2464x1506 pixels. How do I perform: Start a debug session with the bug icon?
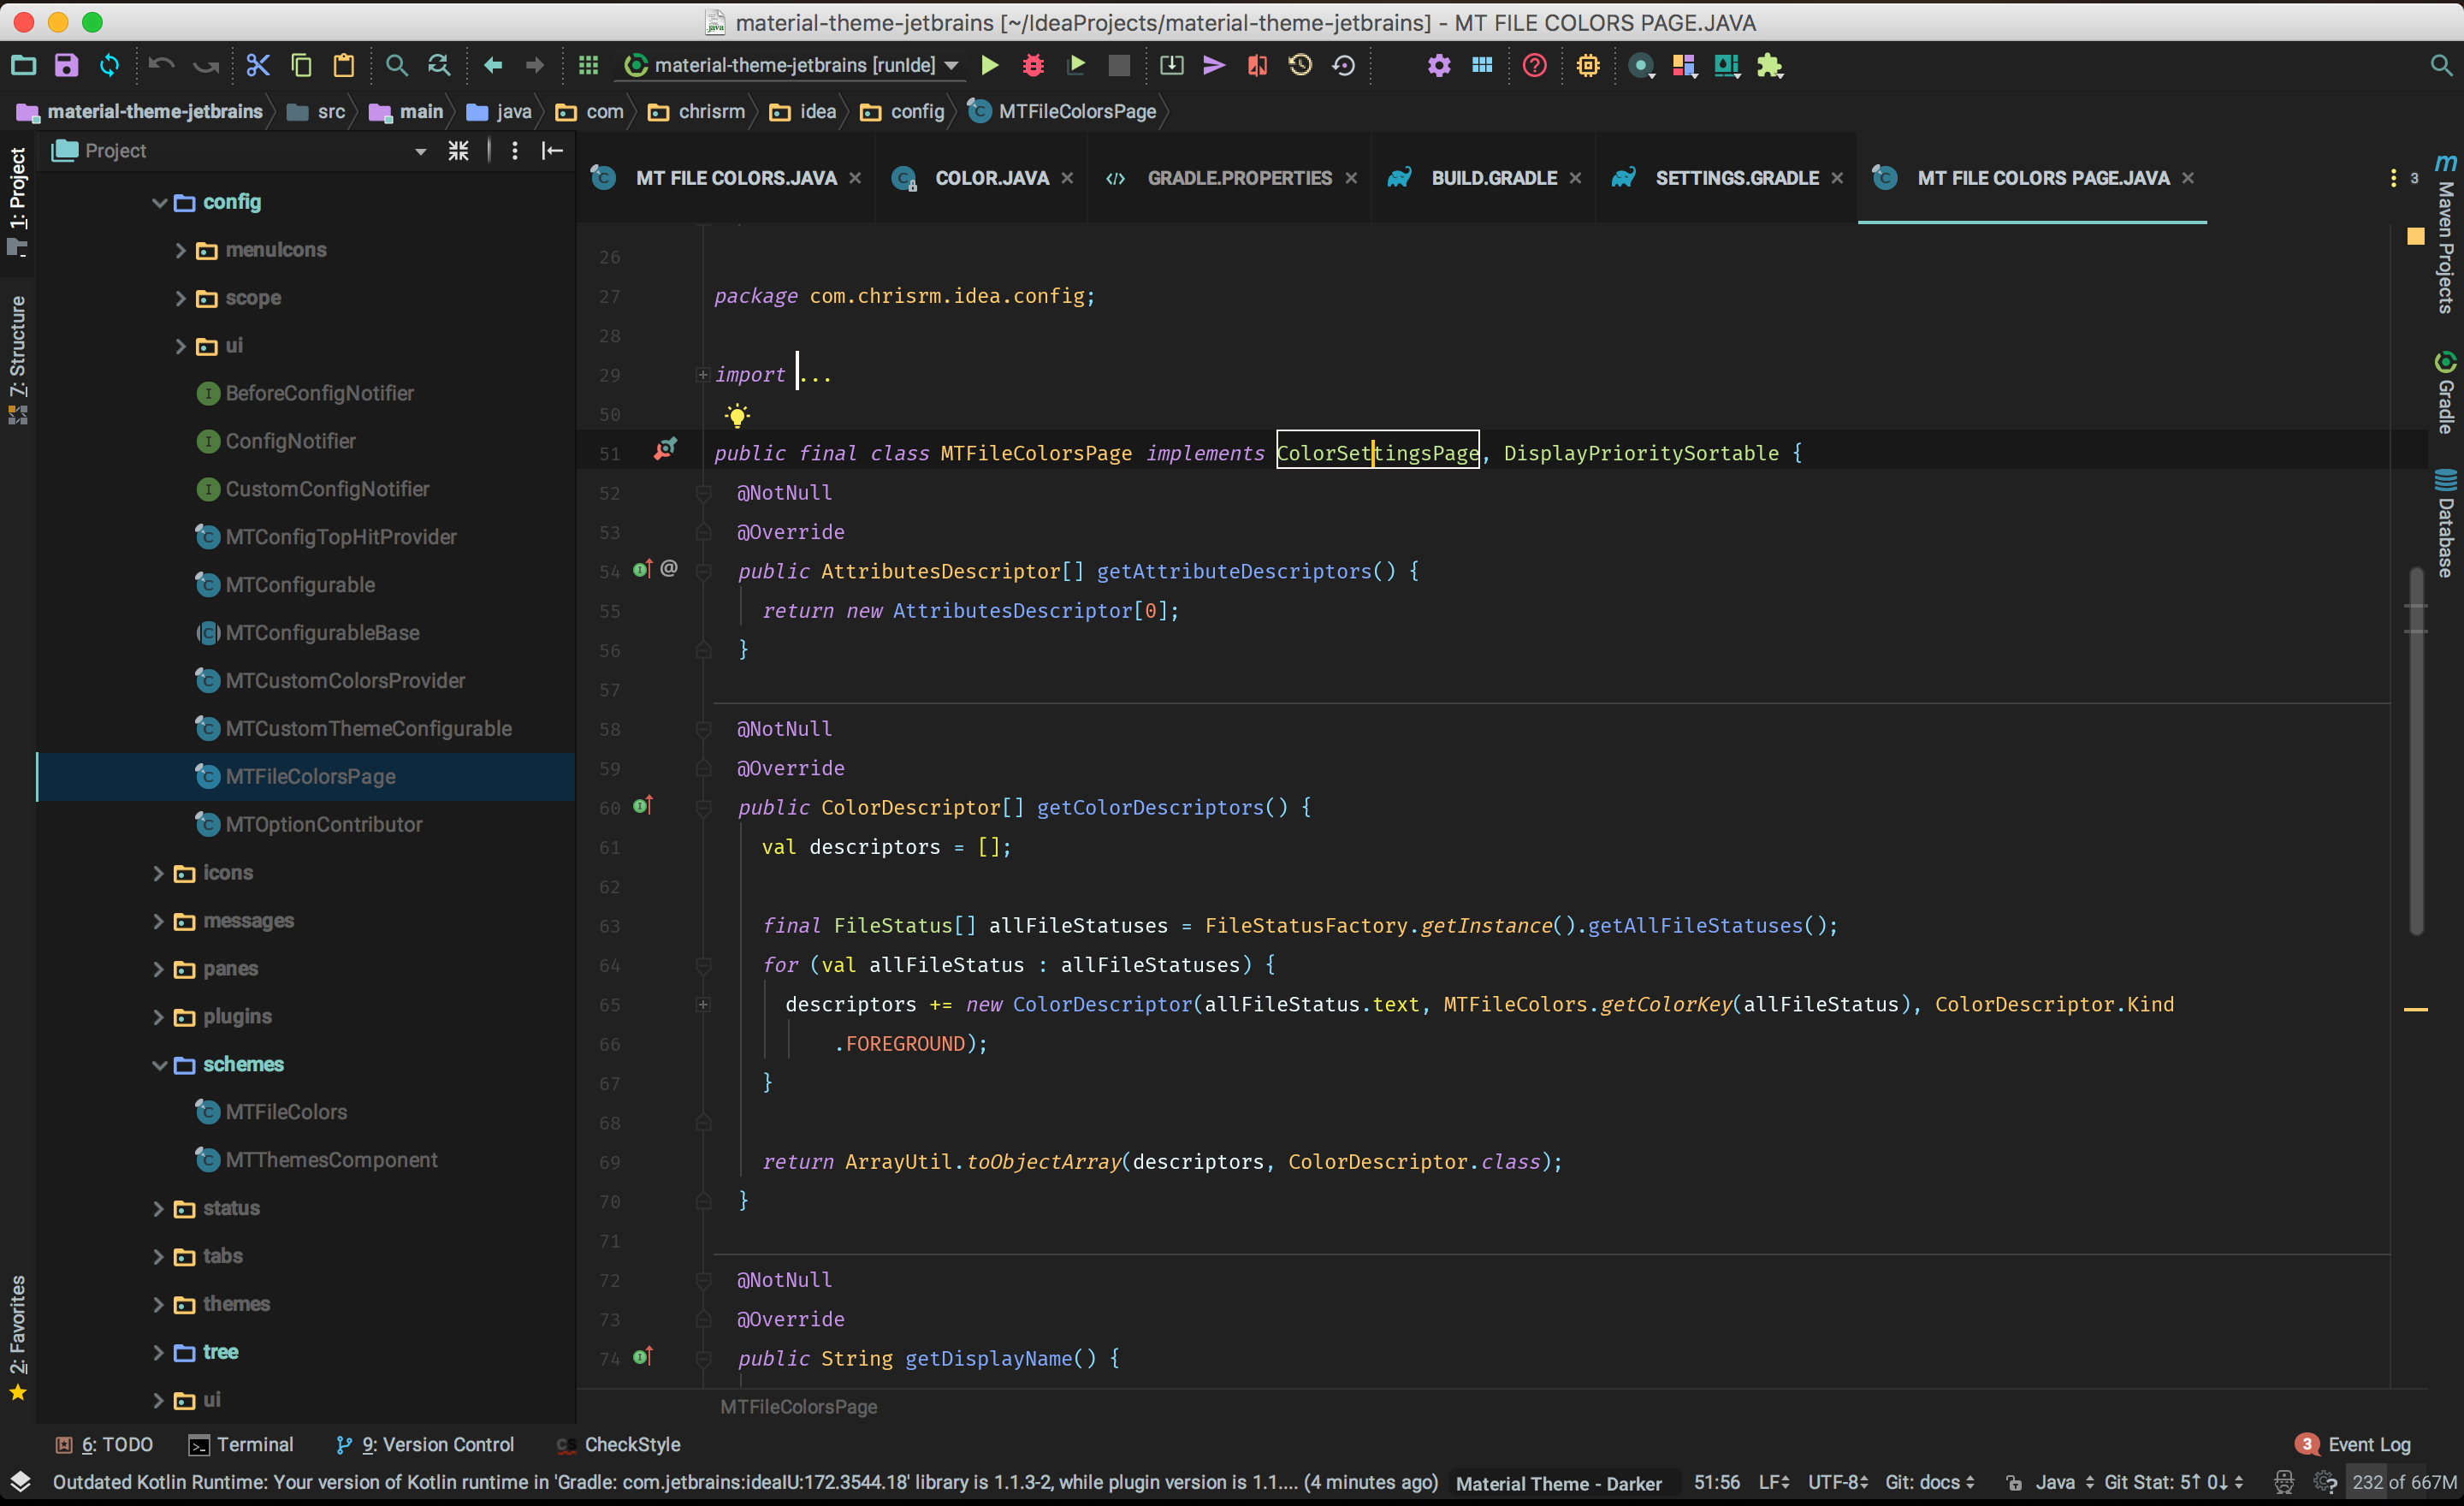[x=1032, y=64]
